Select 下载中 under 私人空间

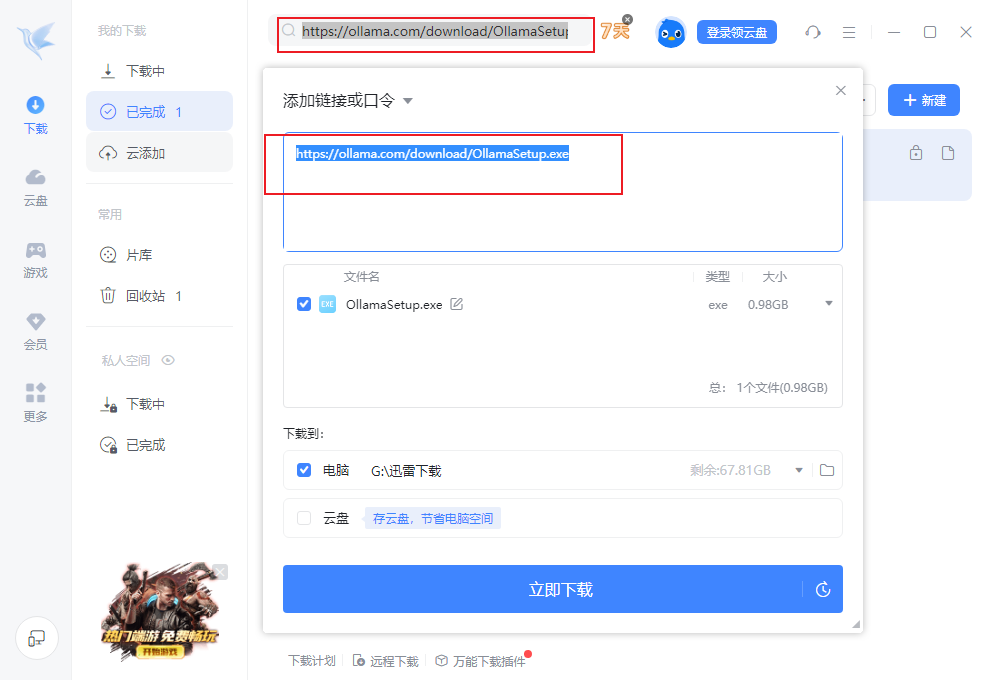159,404
